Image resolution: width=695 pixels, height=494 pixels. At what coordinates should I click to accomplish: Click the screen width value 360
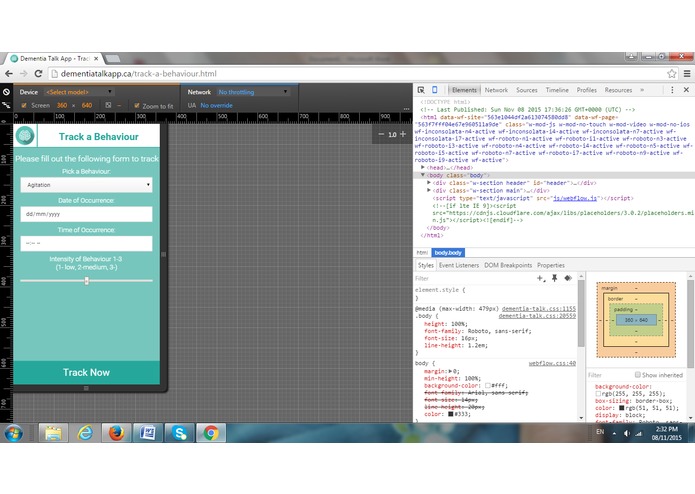(62, 105)
